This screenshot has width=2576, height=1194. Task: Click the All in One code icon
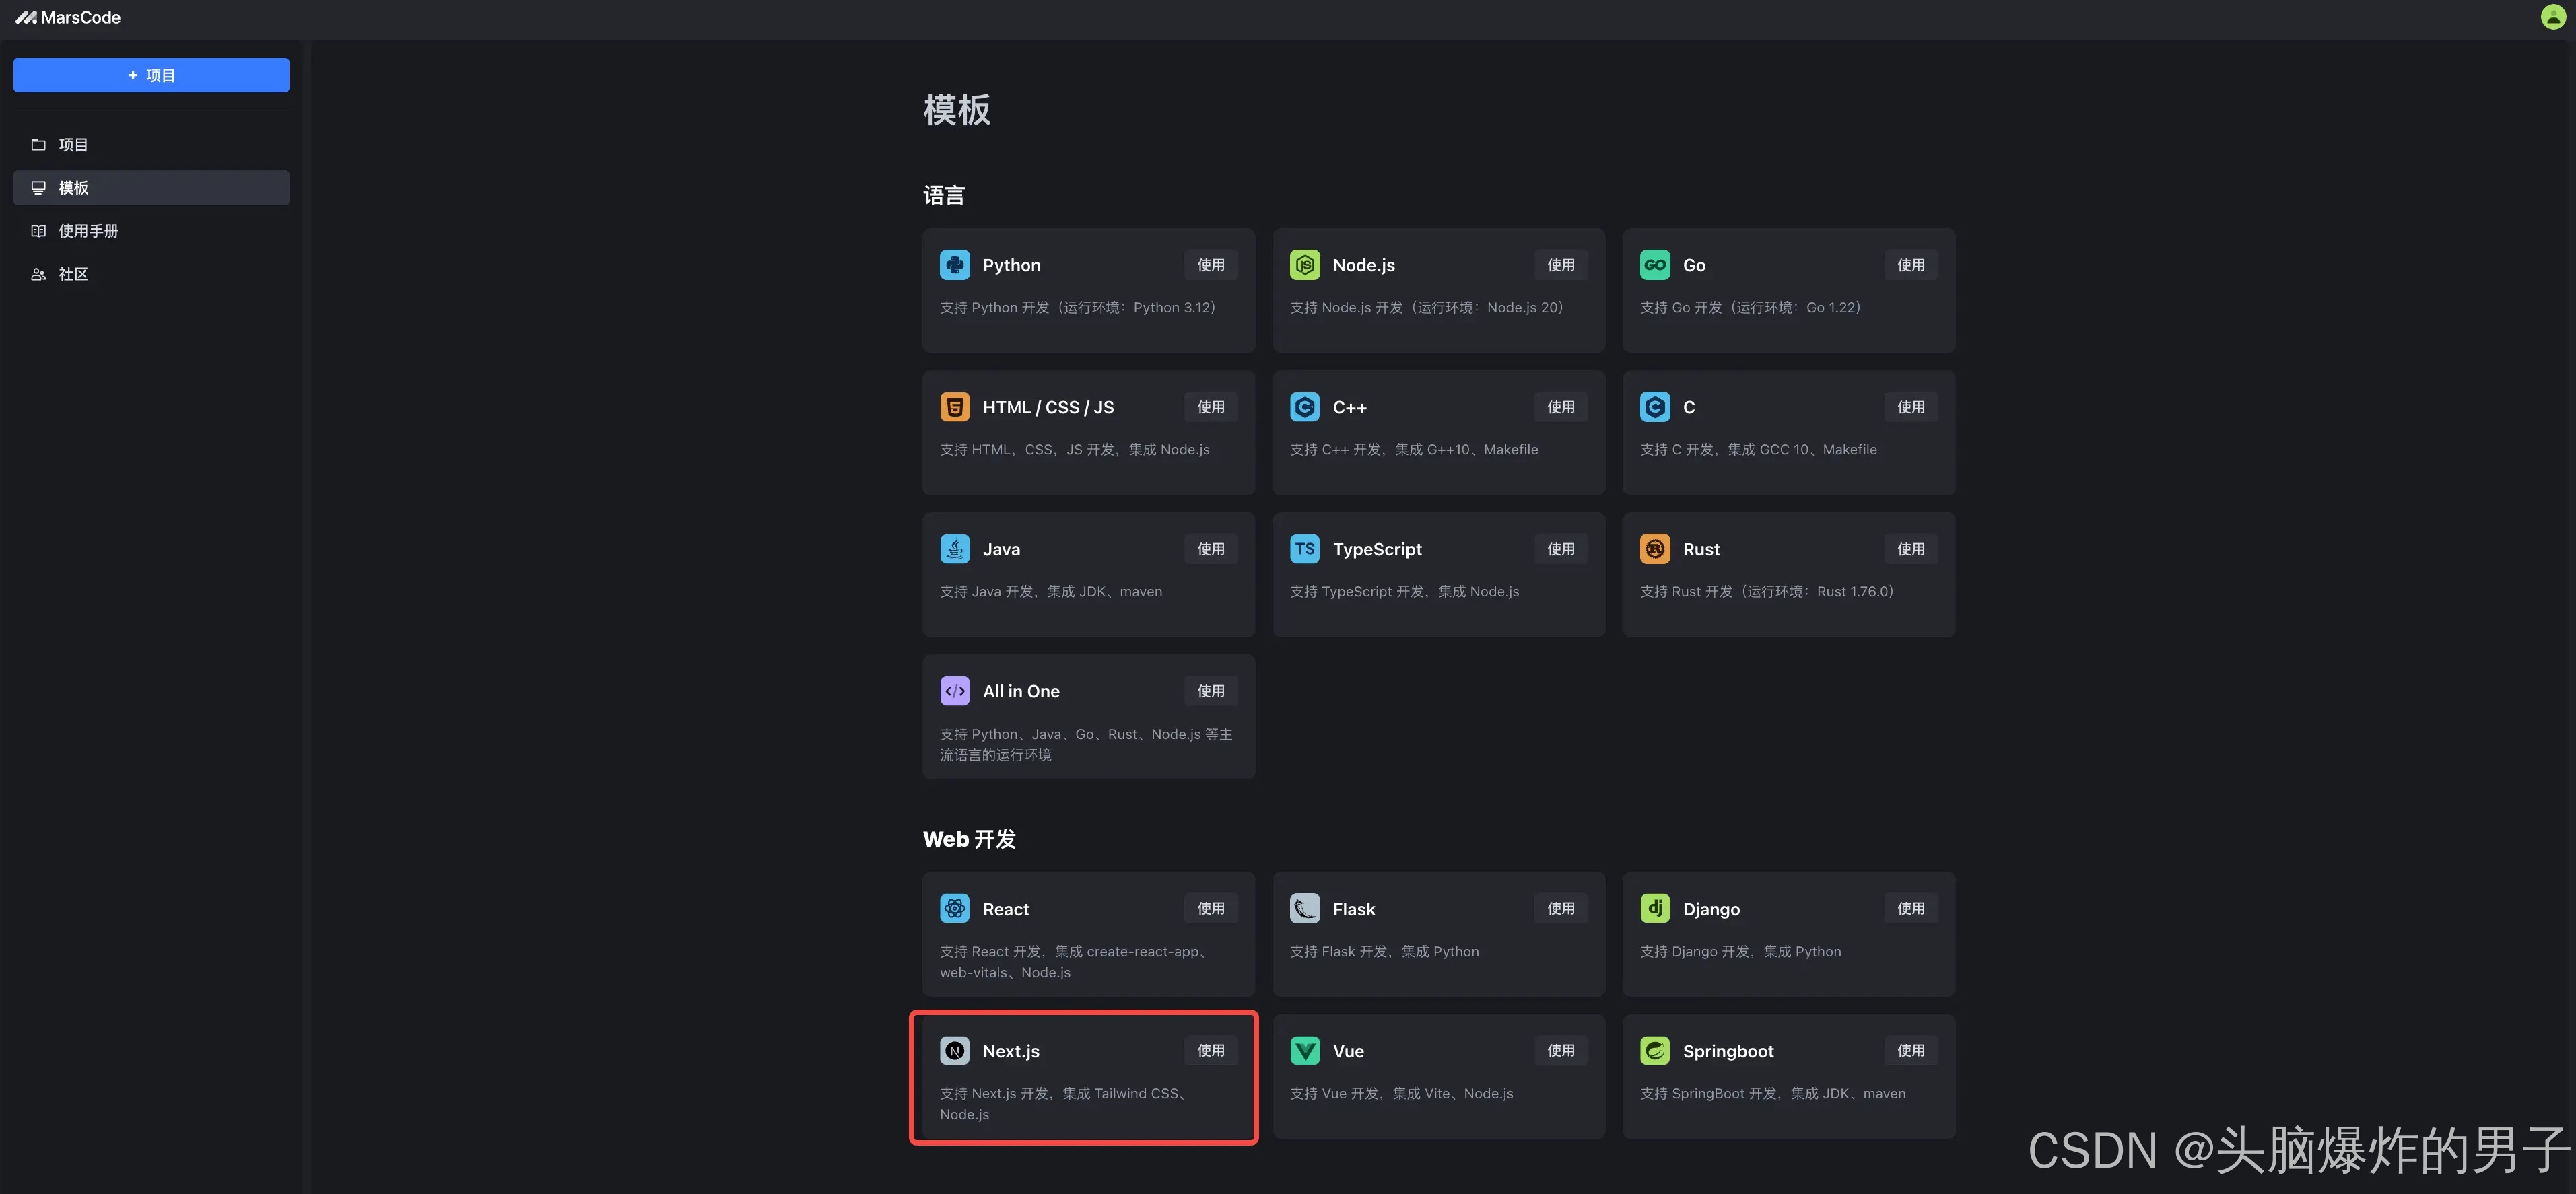(954, 691)
